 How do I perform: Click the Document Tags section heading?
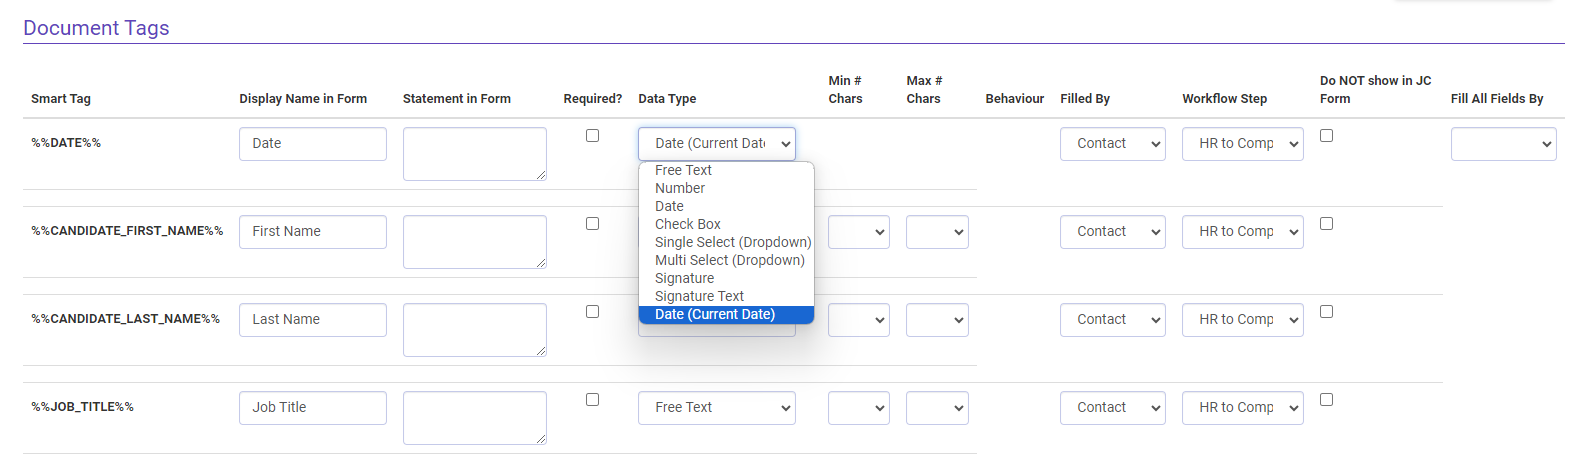tap(96, 28)
